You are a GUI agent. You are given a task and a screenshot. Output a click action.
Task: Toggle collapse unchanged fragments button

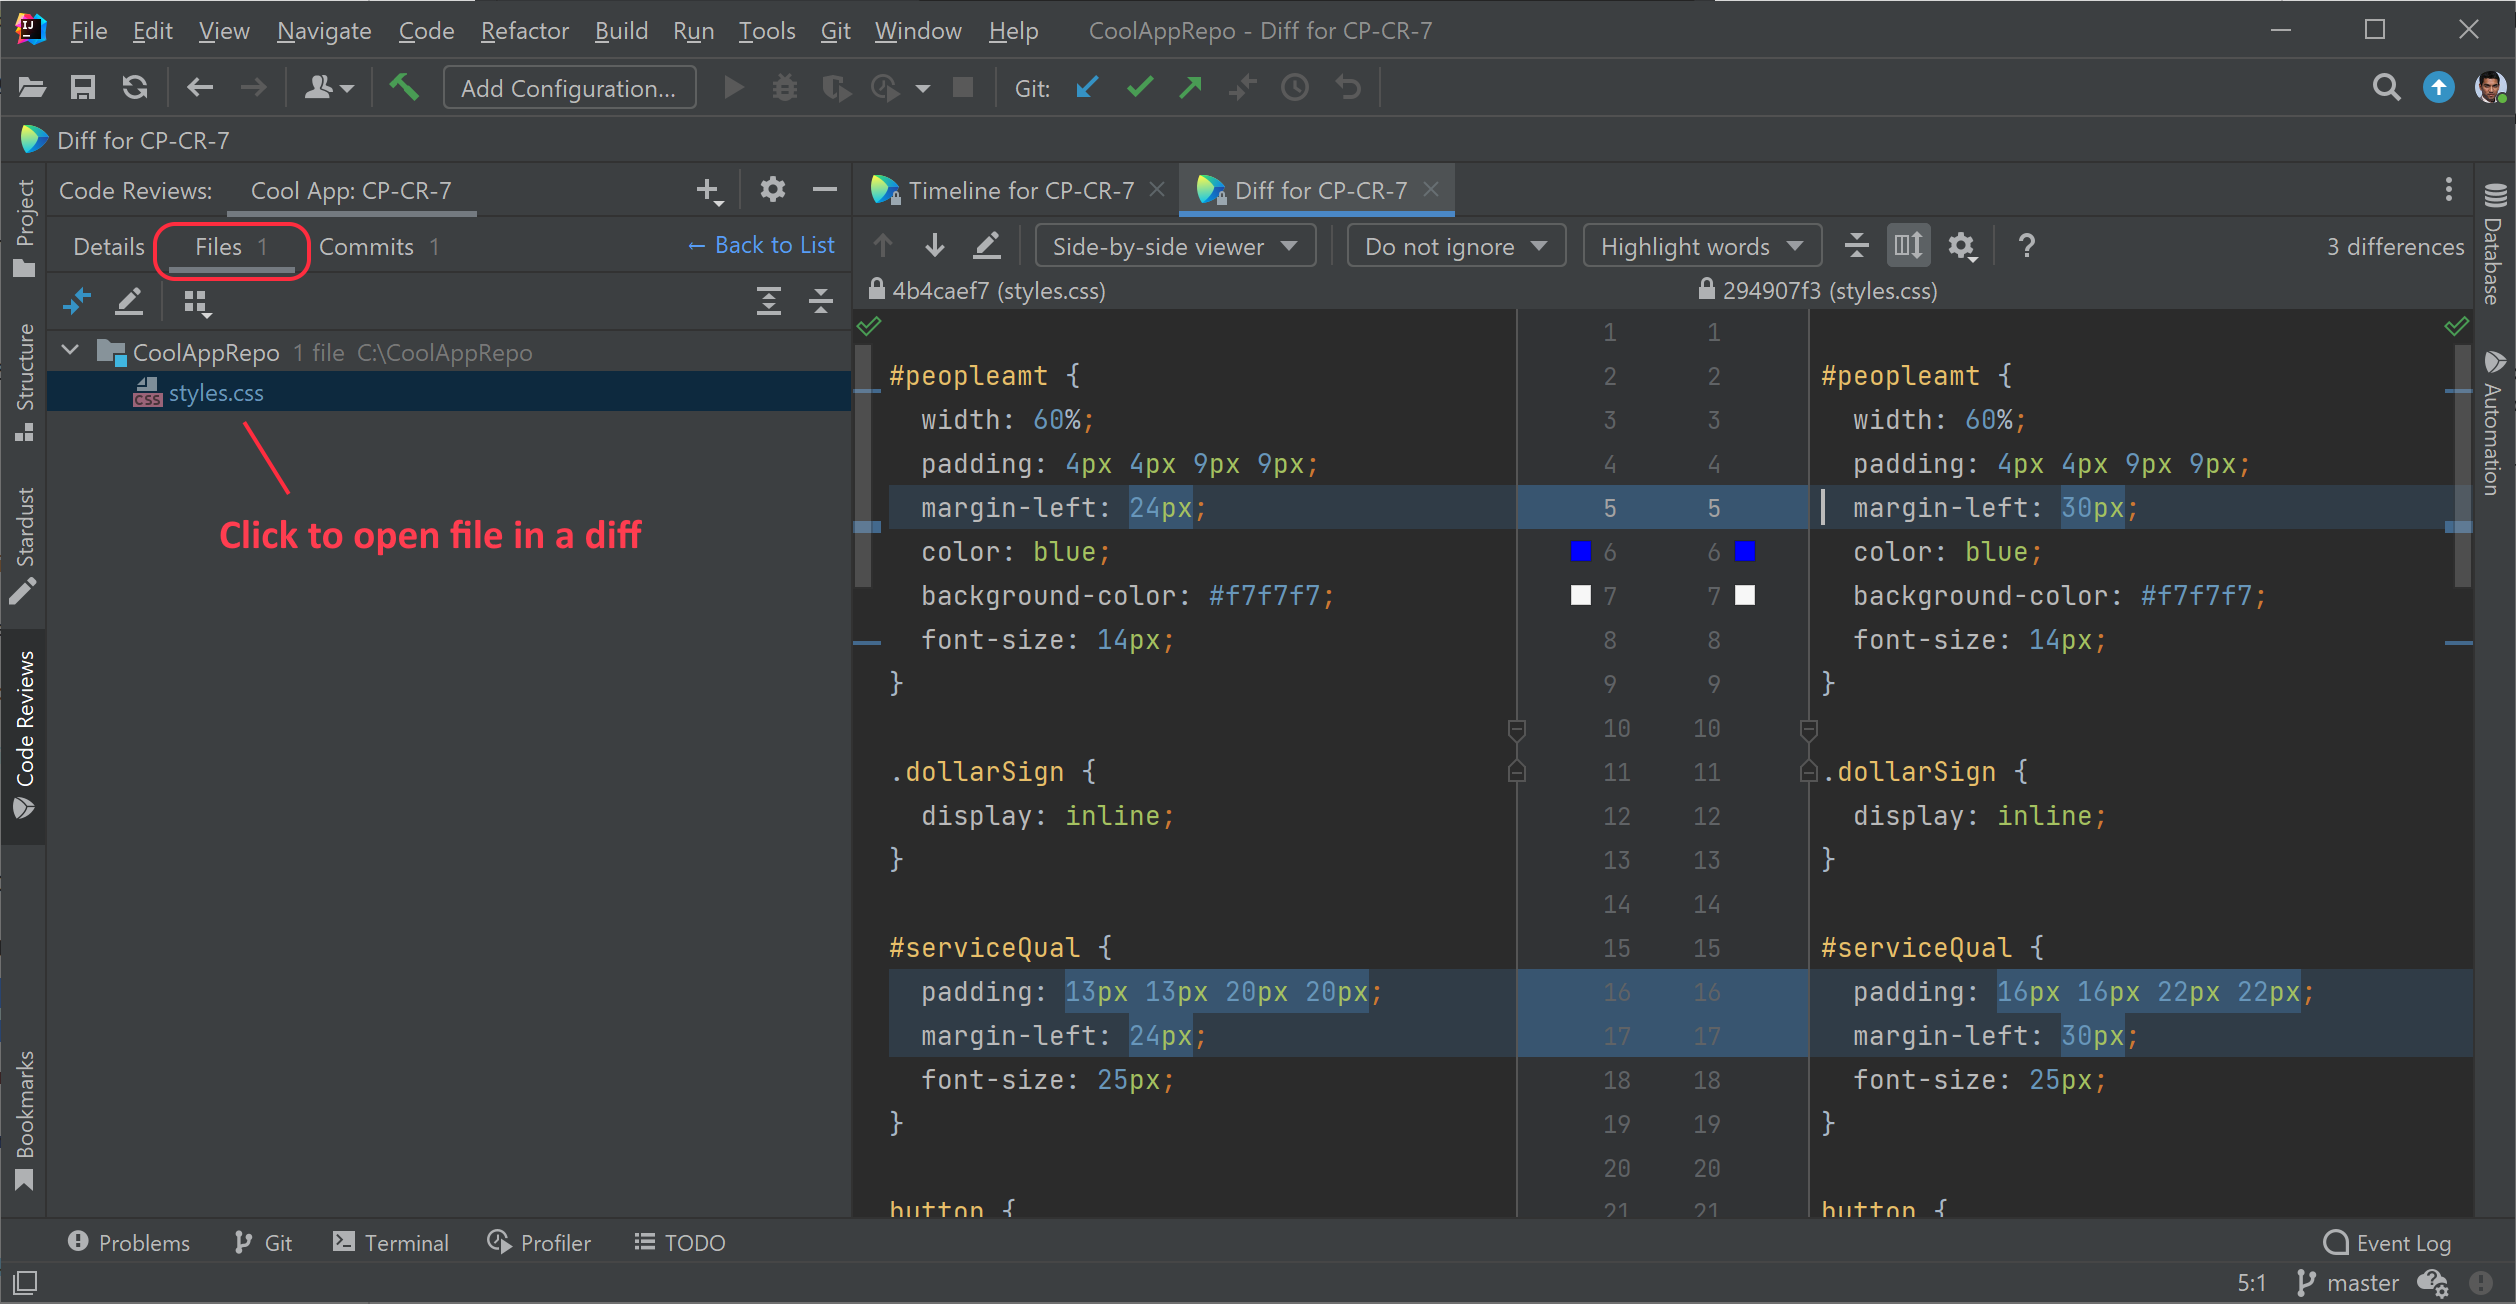[x=1856, y=246]
